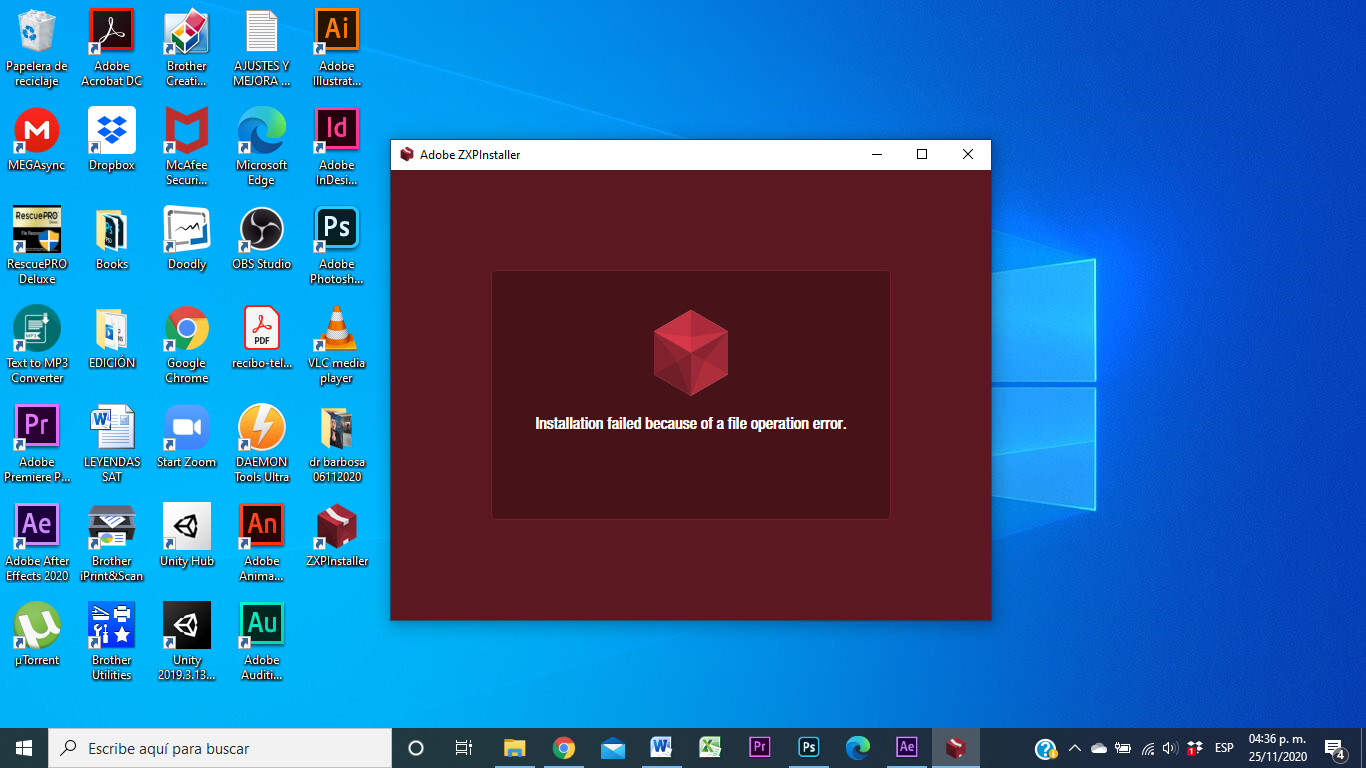Select the RescuePRO Deluxe desktop shortcut
The height and width of the screenshot is (768, 1366).
pos(37,245)
